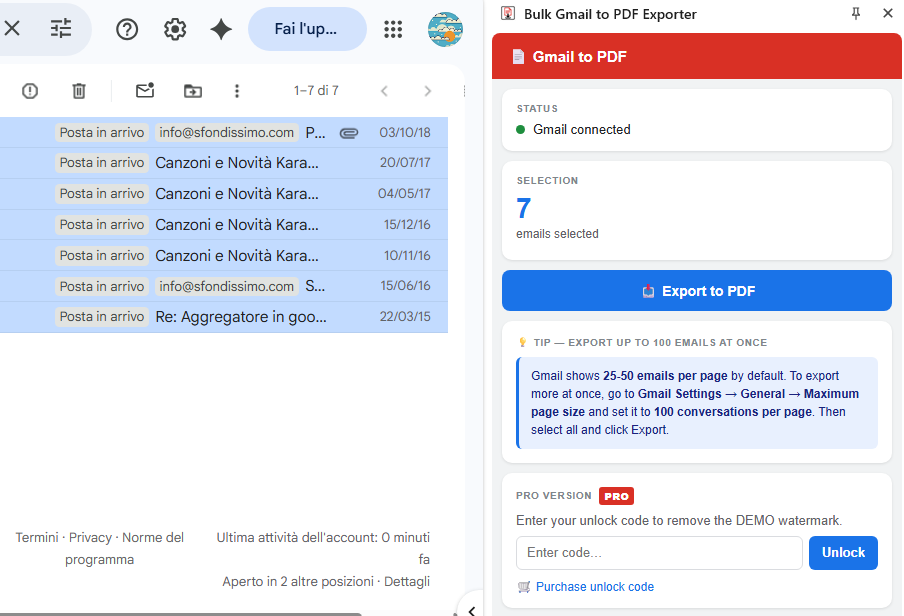Viewport: 904px width, 616px height.
Task: Open the email dated 03/10/18
Action: tap(224, 133)
